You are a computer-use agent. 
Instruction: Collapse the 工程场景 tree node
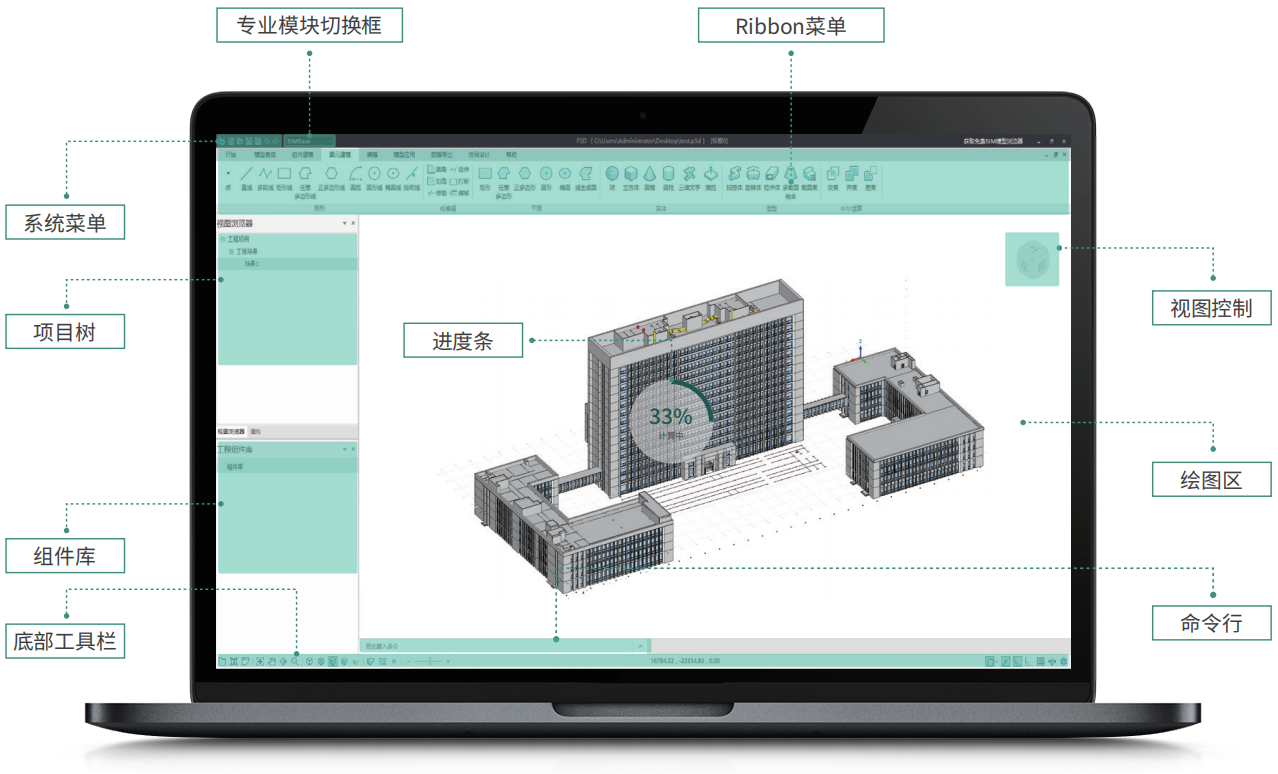coord(231,252)
